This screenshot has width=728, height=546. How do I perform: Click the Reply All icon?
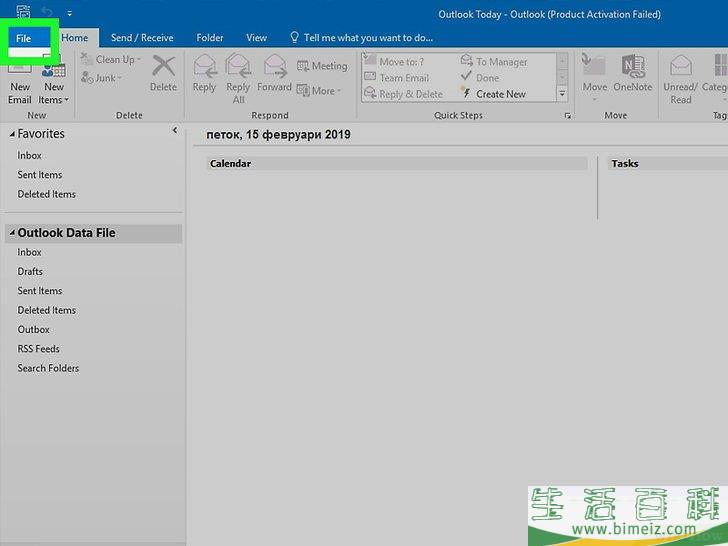(x=238, y=73)
